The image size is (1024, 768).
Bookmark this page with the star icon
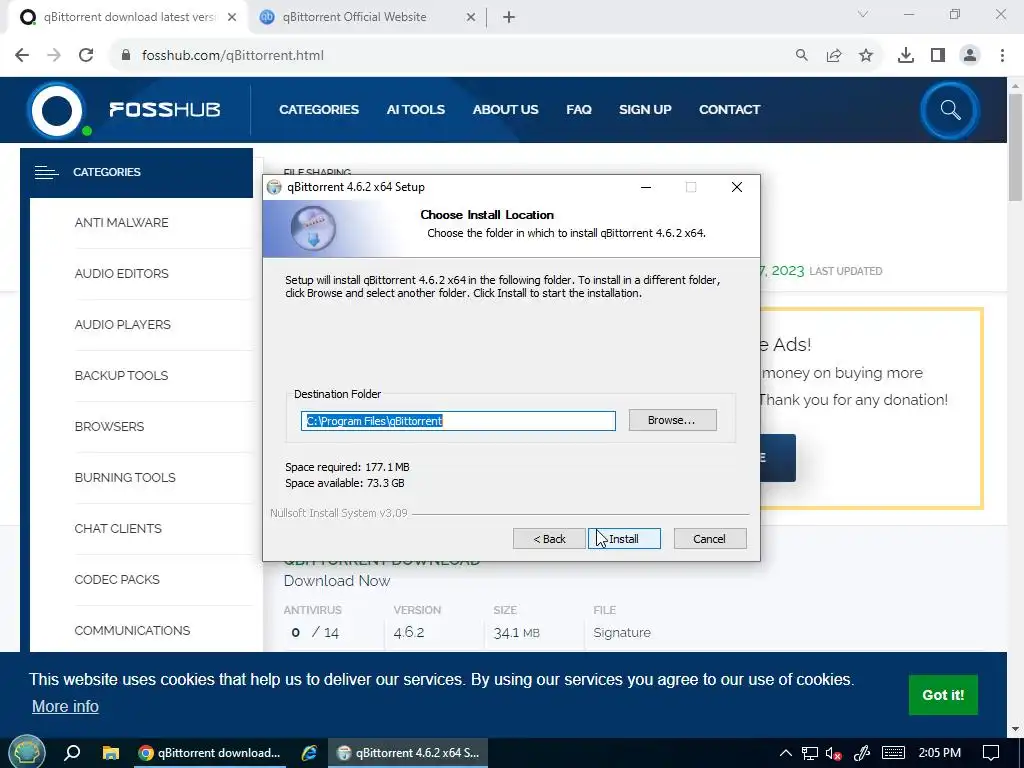coord(866,56)
